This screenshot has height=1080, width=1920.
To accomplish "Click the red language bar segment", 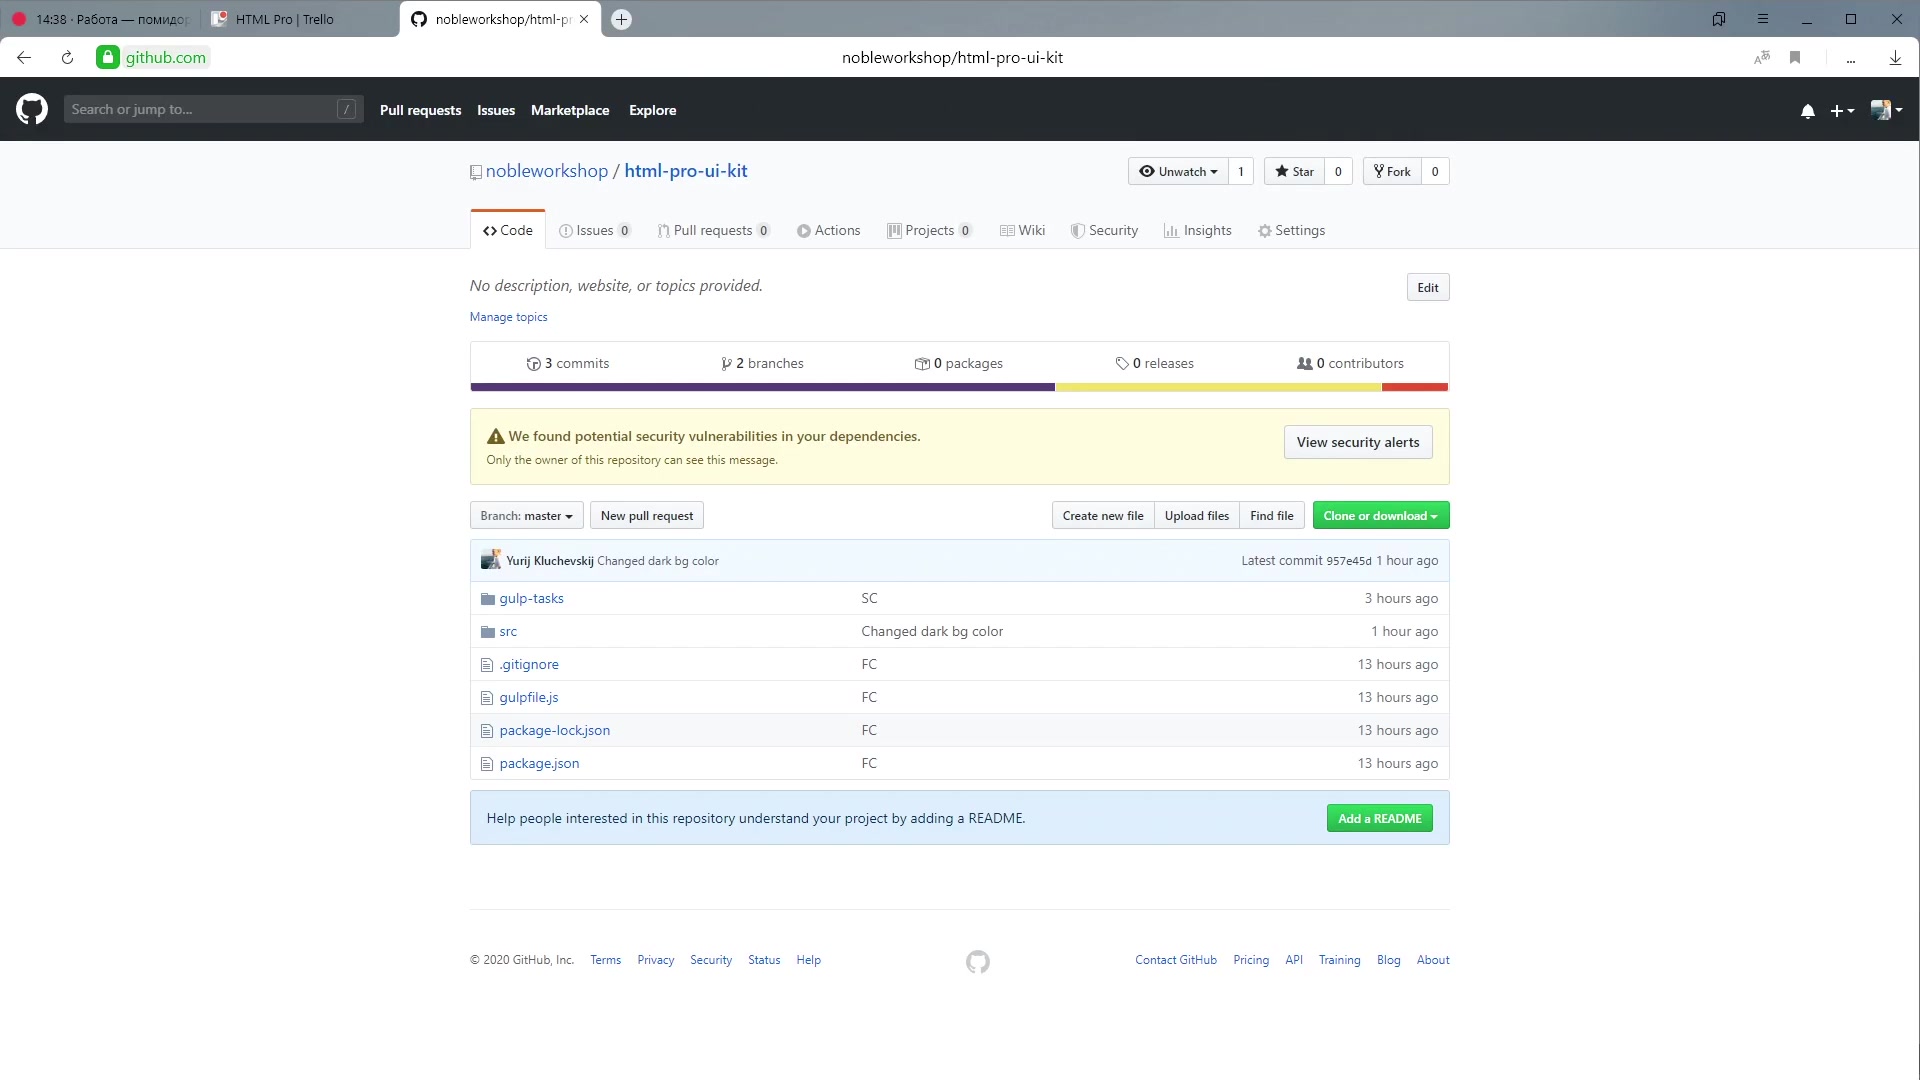I will (1415, 387).
